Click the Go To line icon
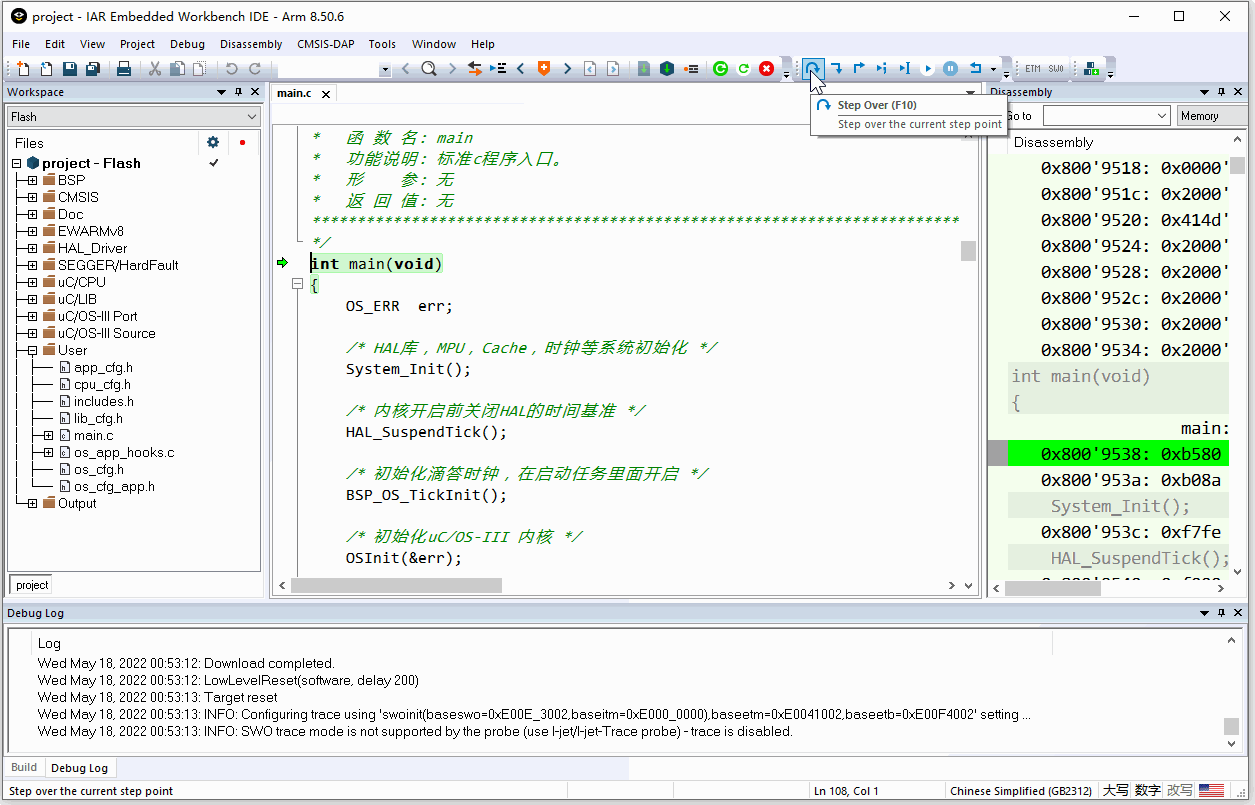 498,69
